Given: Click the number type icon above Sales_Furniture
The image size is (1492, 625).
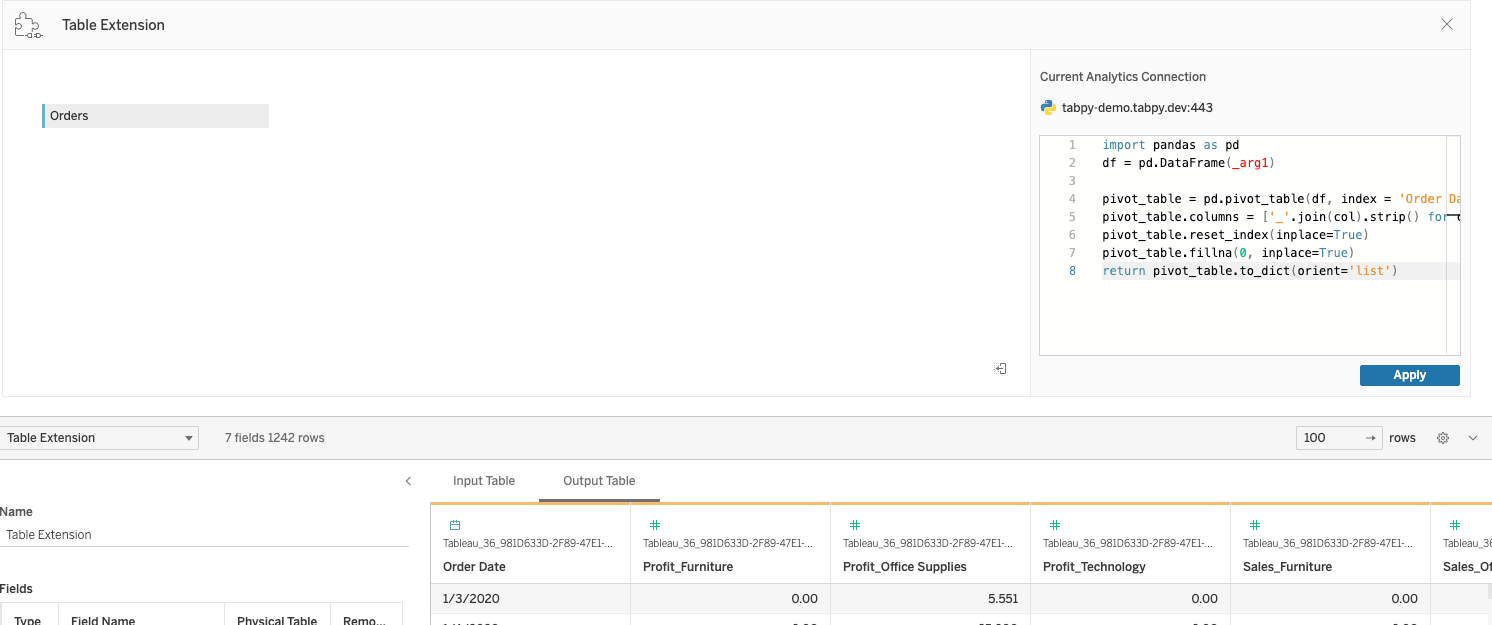Looking at the screenshot, I should tap(1255, 525).
